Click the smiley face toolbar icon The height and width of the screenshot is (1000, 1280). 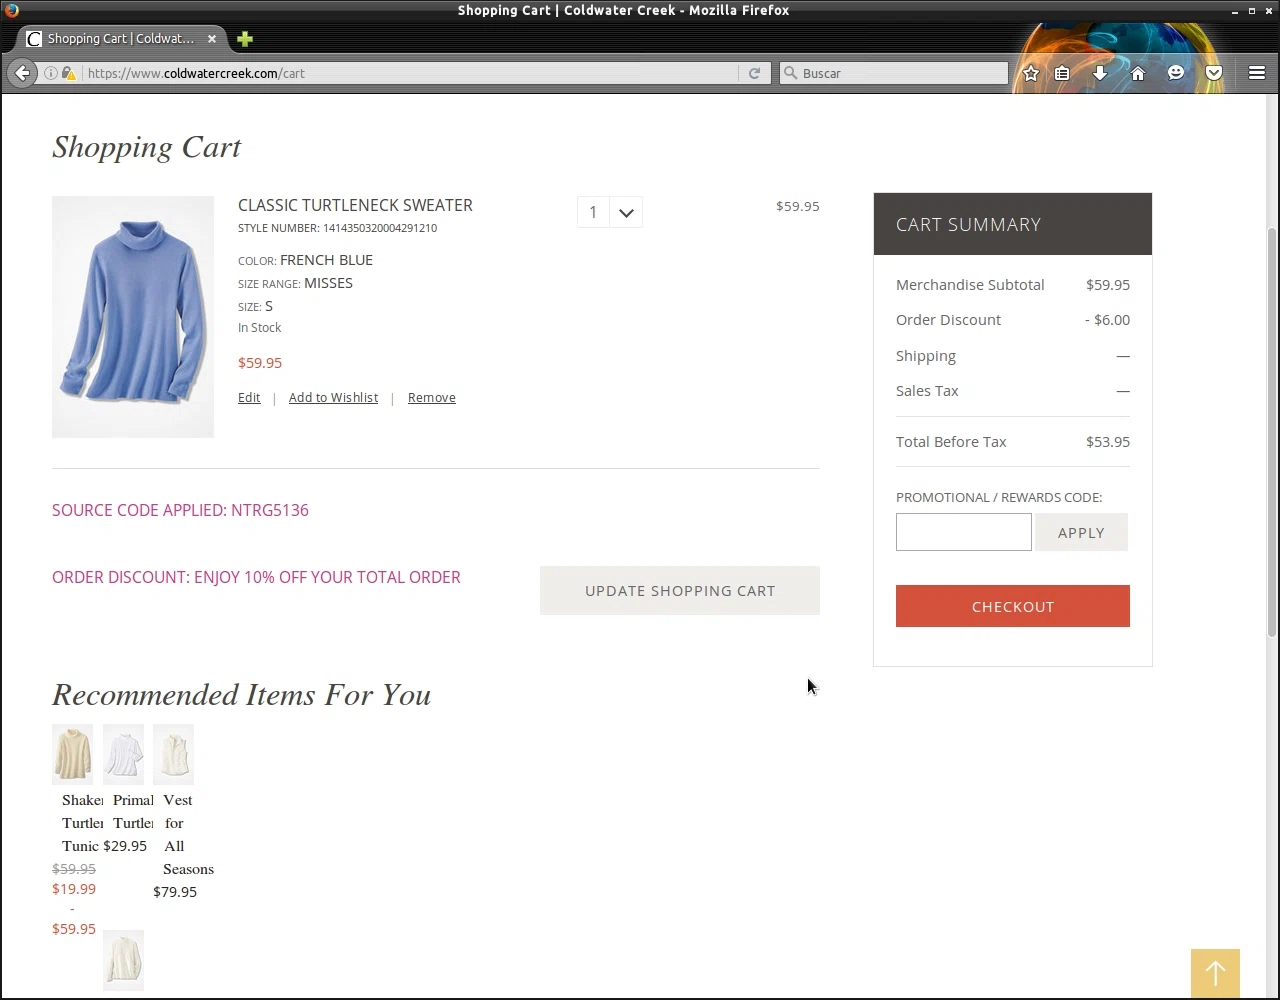1176,73
